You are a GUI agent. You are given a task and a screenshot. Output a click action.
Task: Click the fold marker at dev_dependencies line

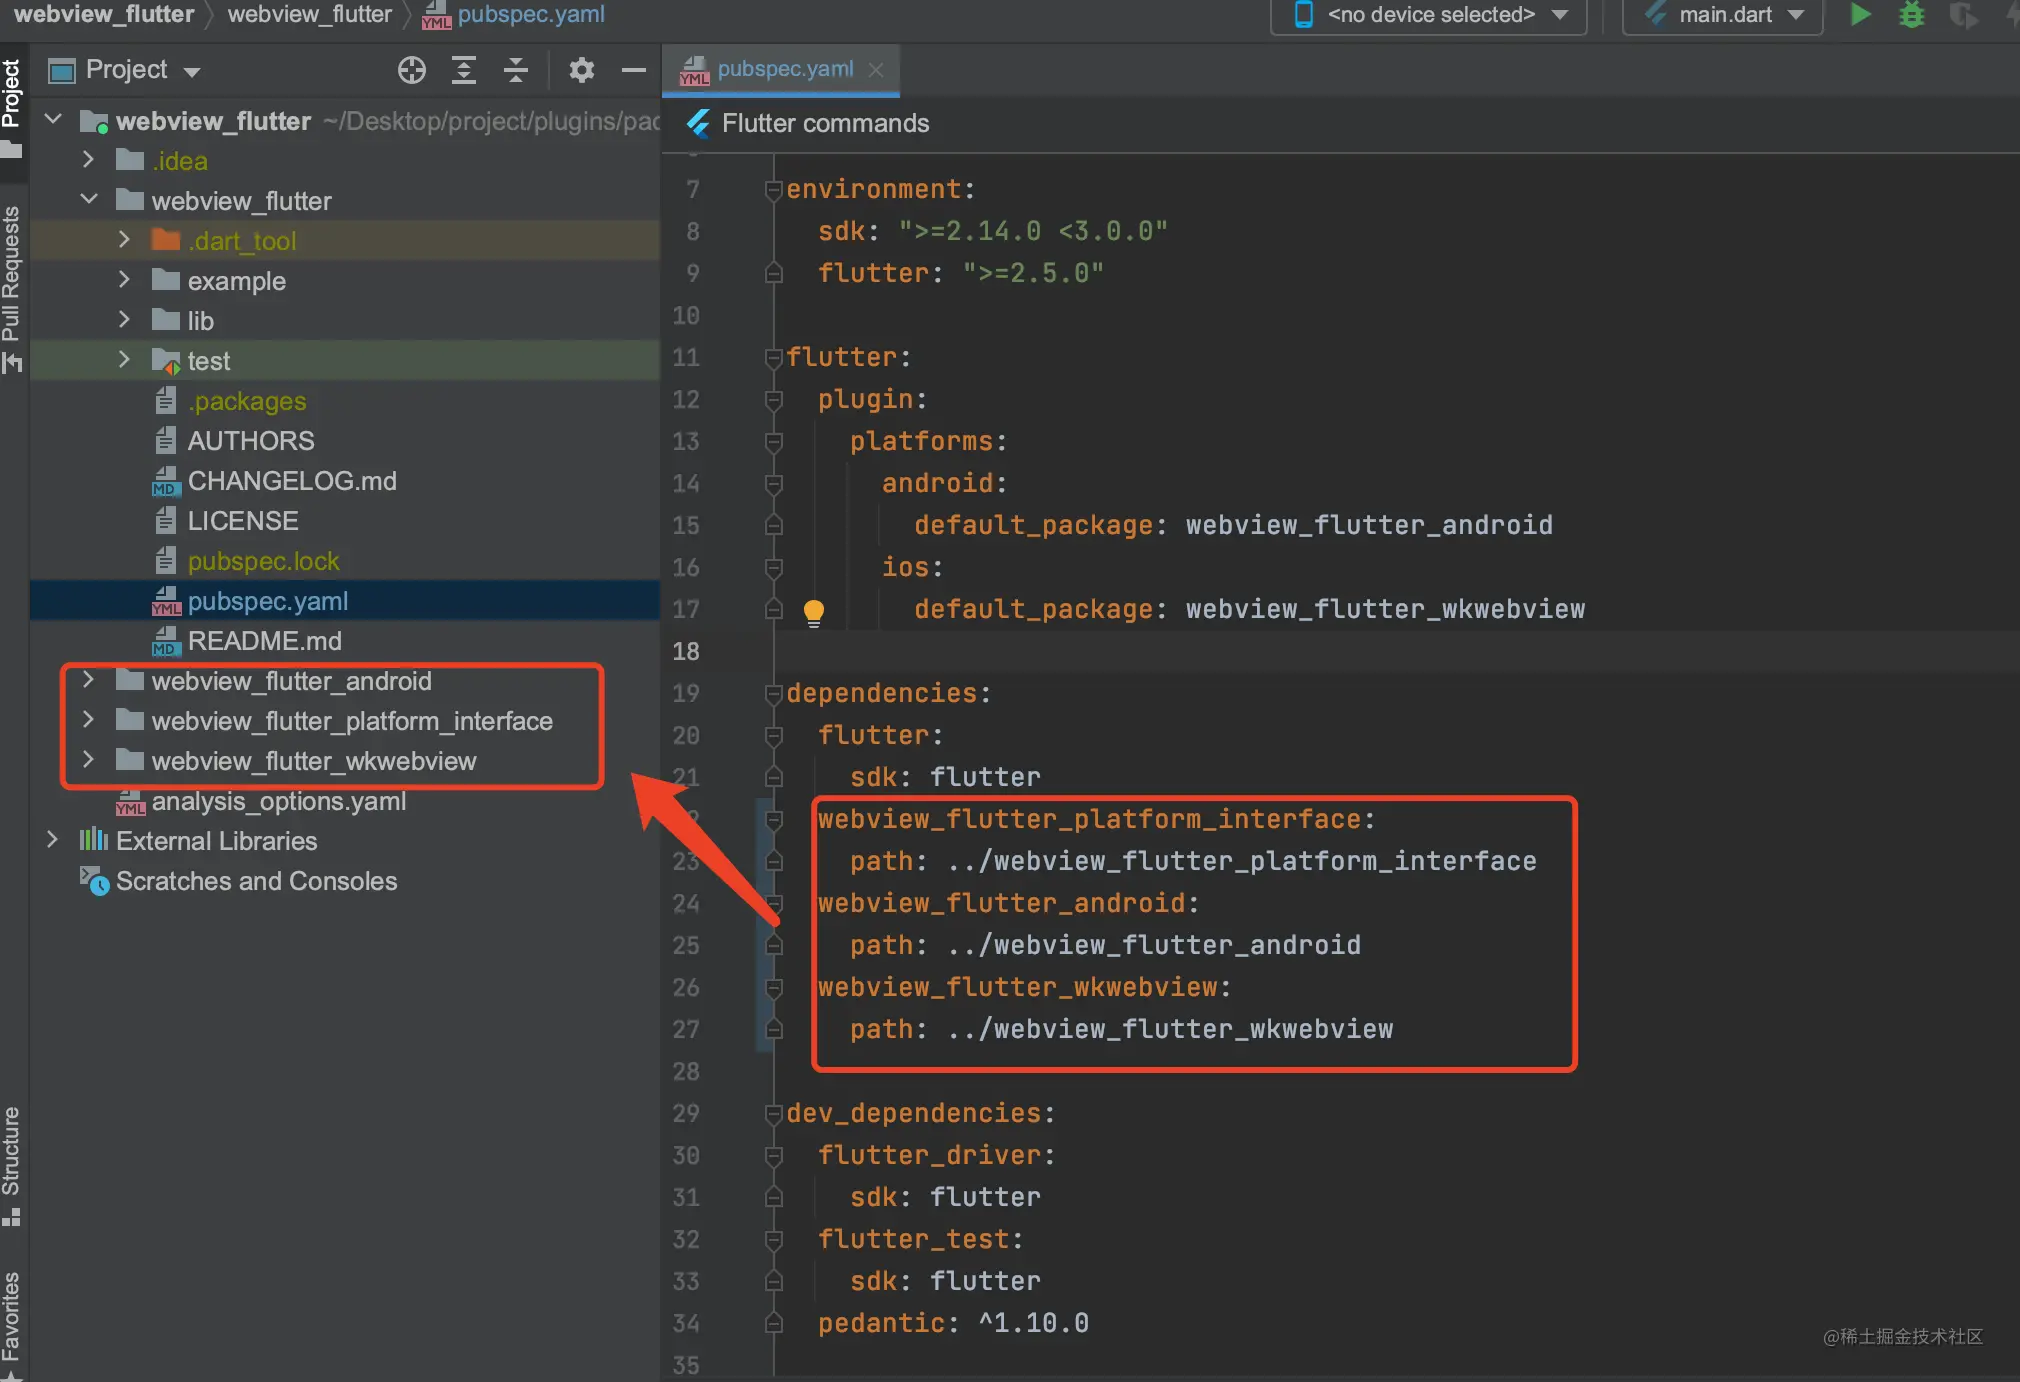click(773, 1113)
